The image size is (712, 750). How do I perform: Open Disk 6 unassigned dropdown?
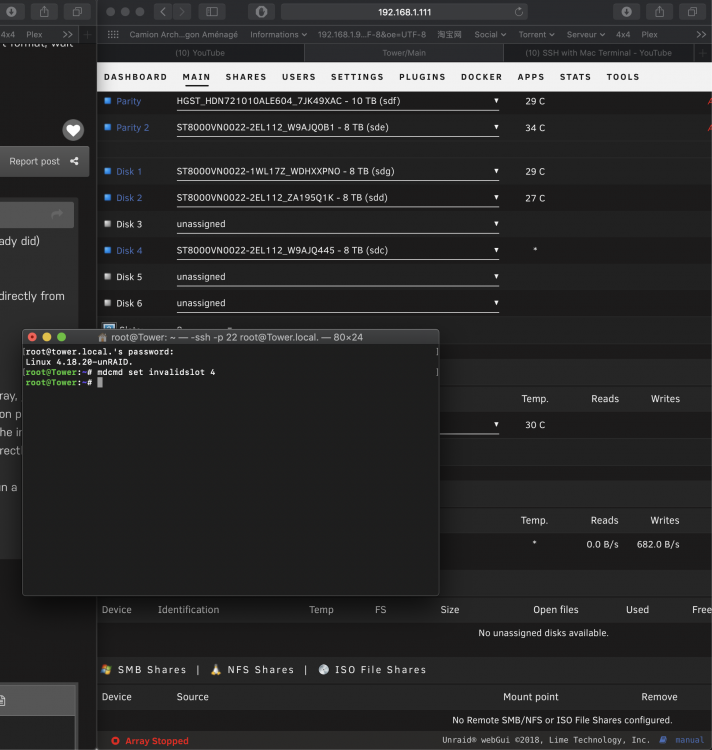[x=338, y=303]
